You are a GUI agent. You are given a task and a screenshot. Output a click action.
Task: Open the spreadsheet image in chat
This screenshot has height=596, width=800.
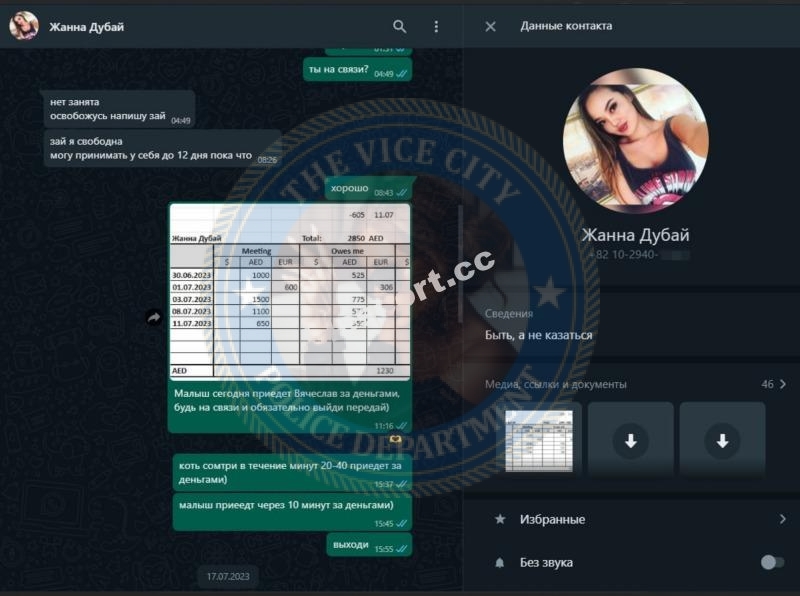(x=290, y=291)
